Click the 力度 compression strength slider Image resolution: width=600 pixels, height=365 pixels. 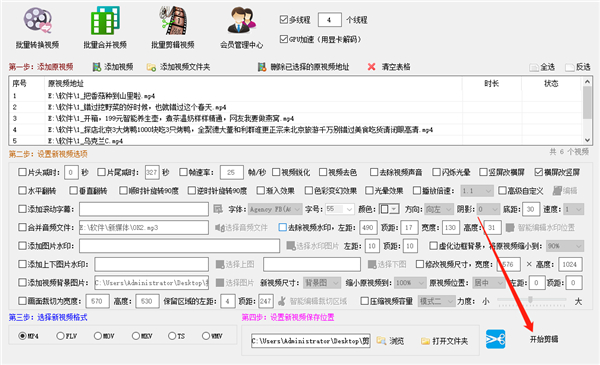(x=532, y=301)
